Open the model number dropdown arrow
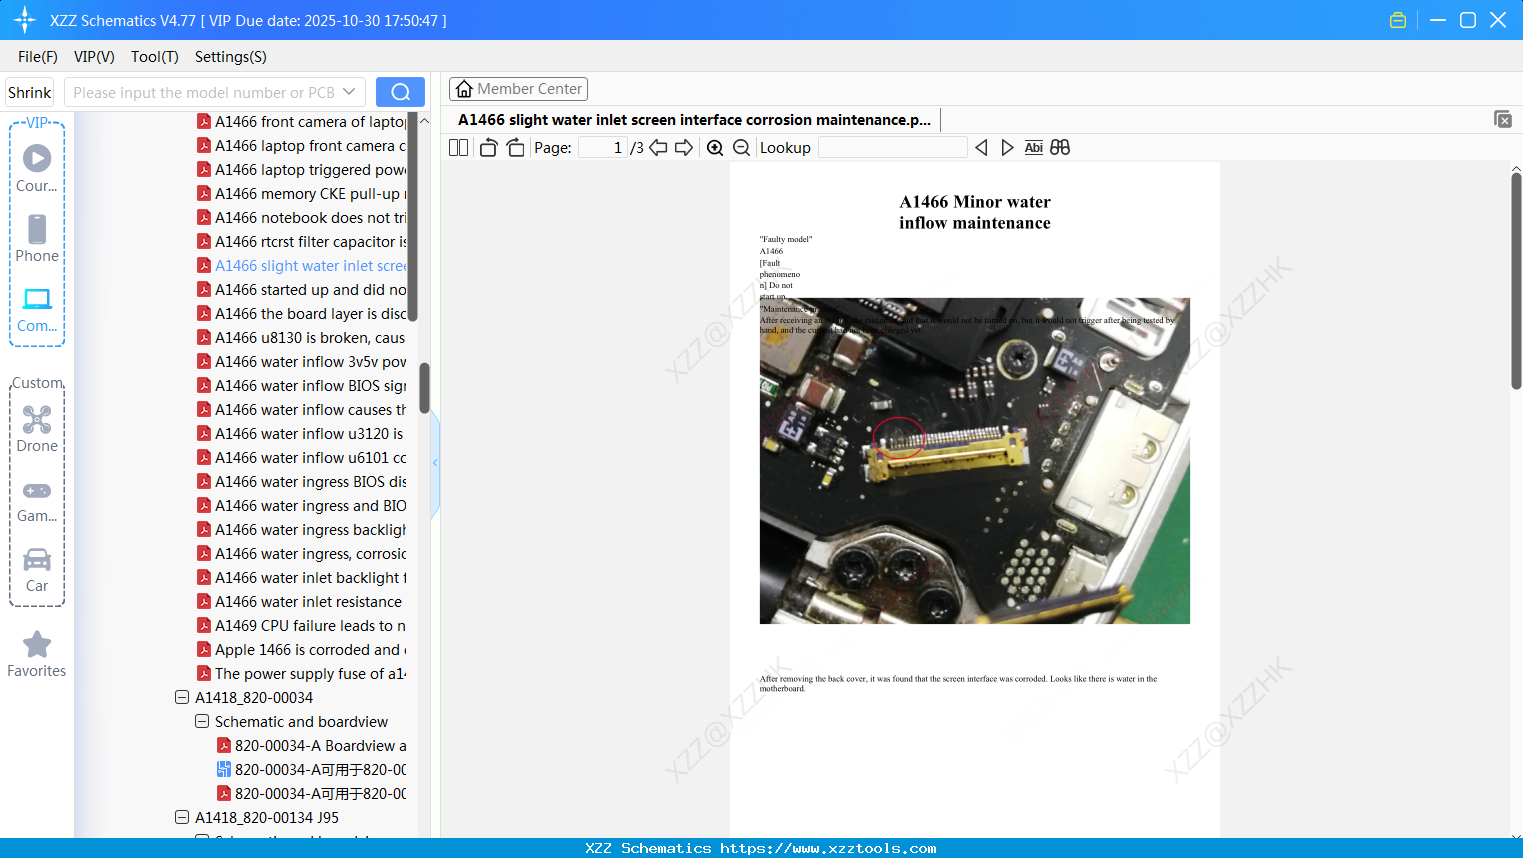Viewport: 1523px width, 858px height. [x=349, y=92]
